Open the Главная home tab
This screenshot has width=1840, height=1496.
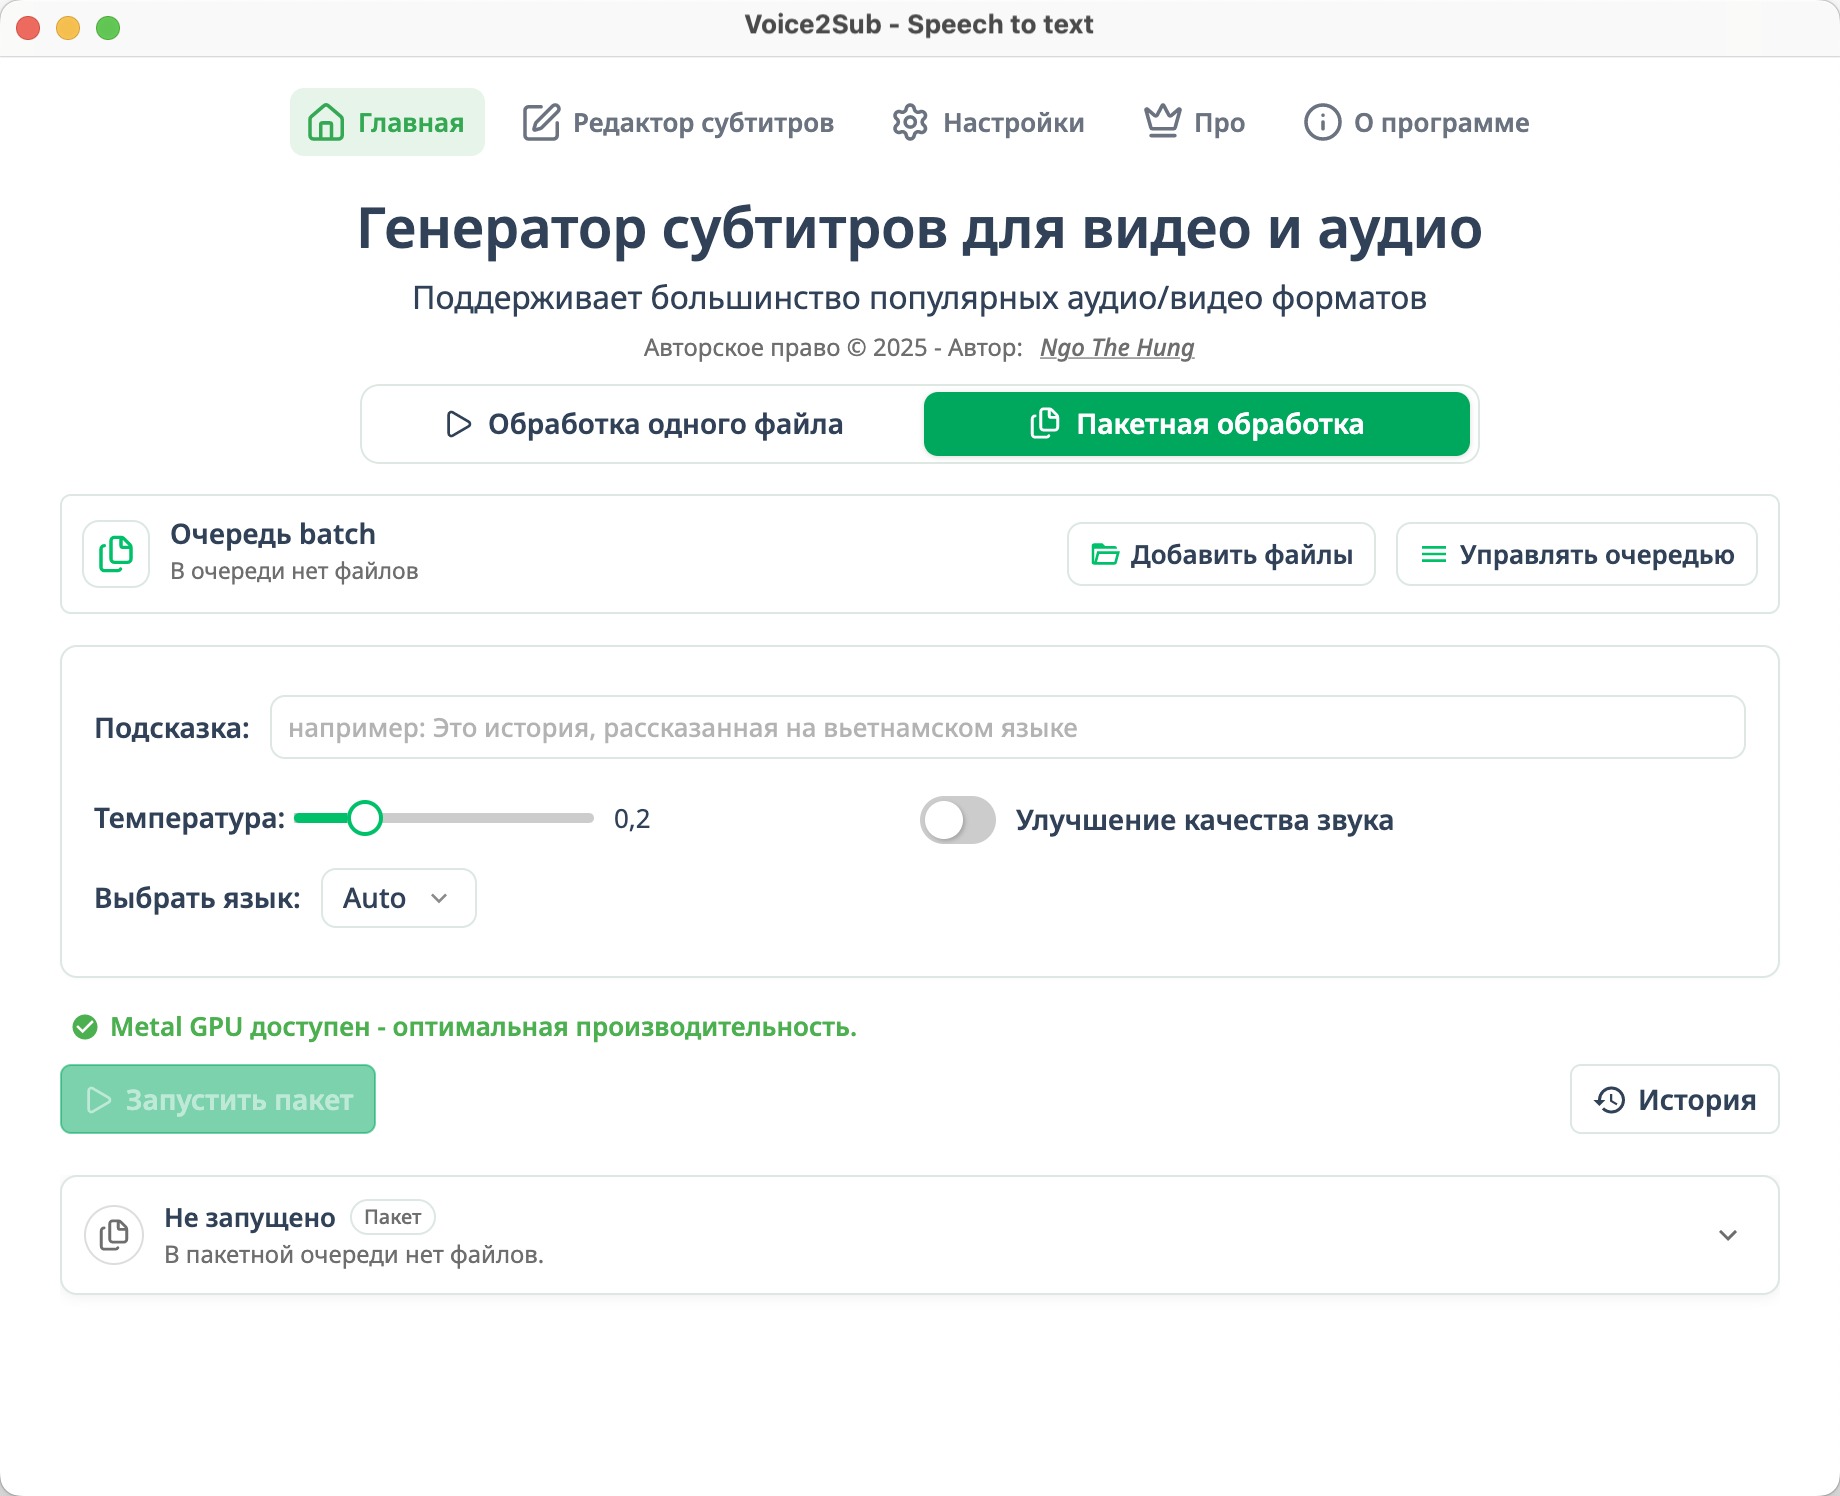click(x=387, y=122)
